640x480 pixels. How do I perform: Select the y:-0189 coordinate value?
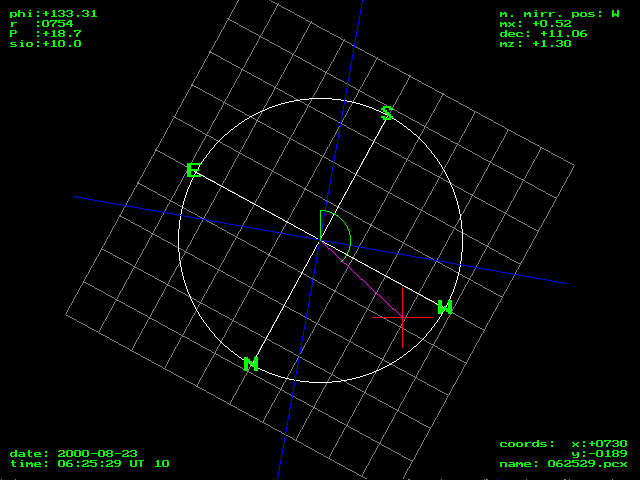(600, 453)
